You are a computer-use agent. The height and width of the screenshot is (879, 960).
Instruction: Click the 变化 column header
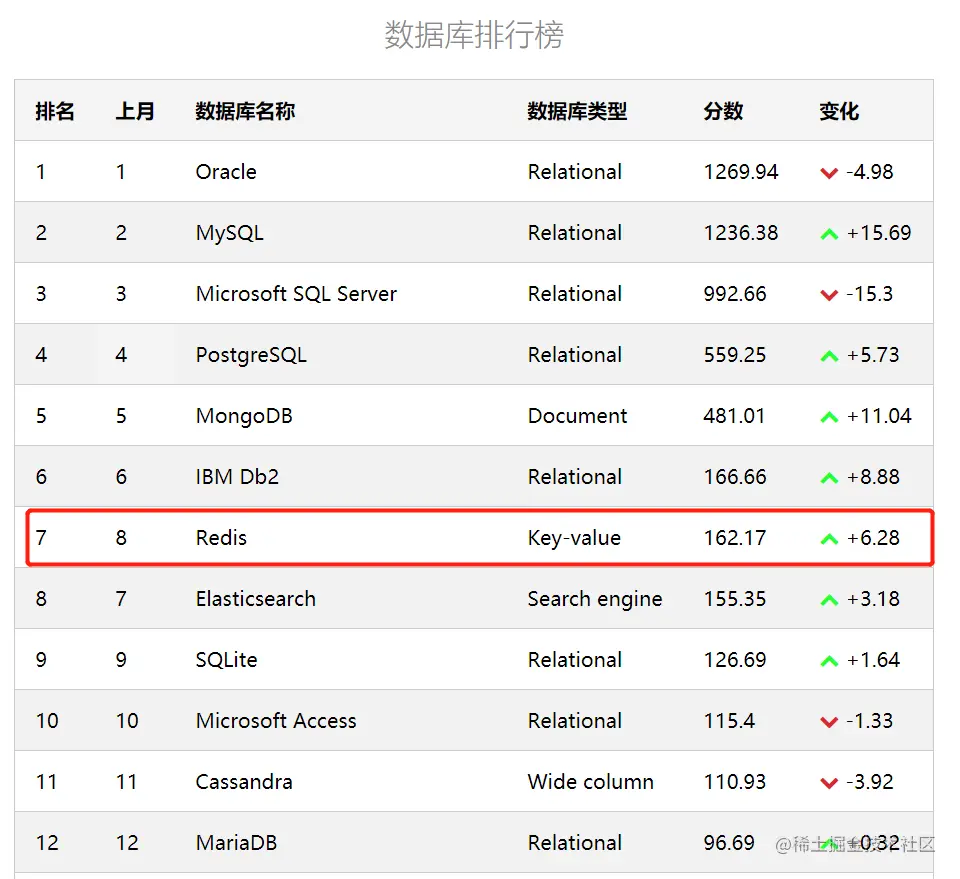pyautogui.click(x=839, y=111)
